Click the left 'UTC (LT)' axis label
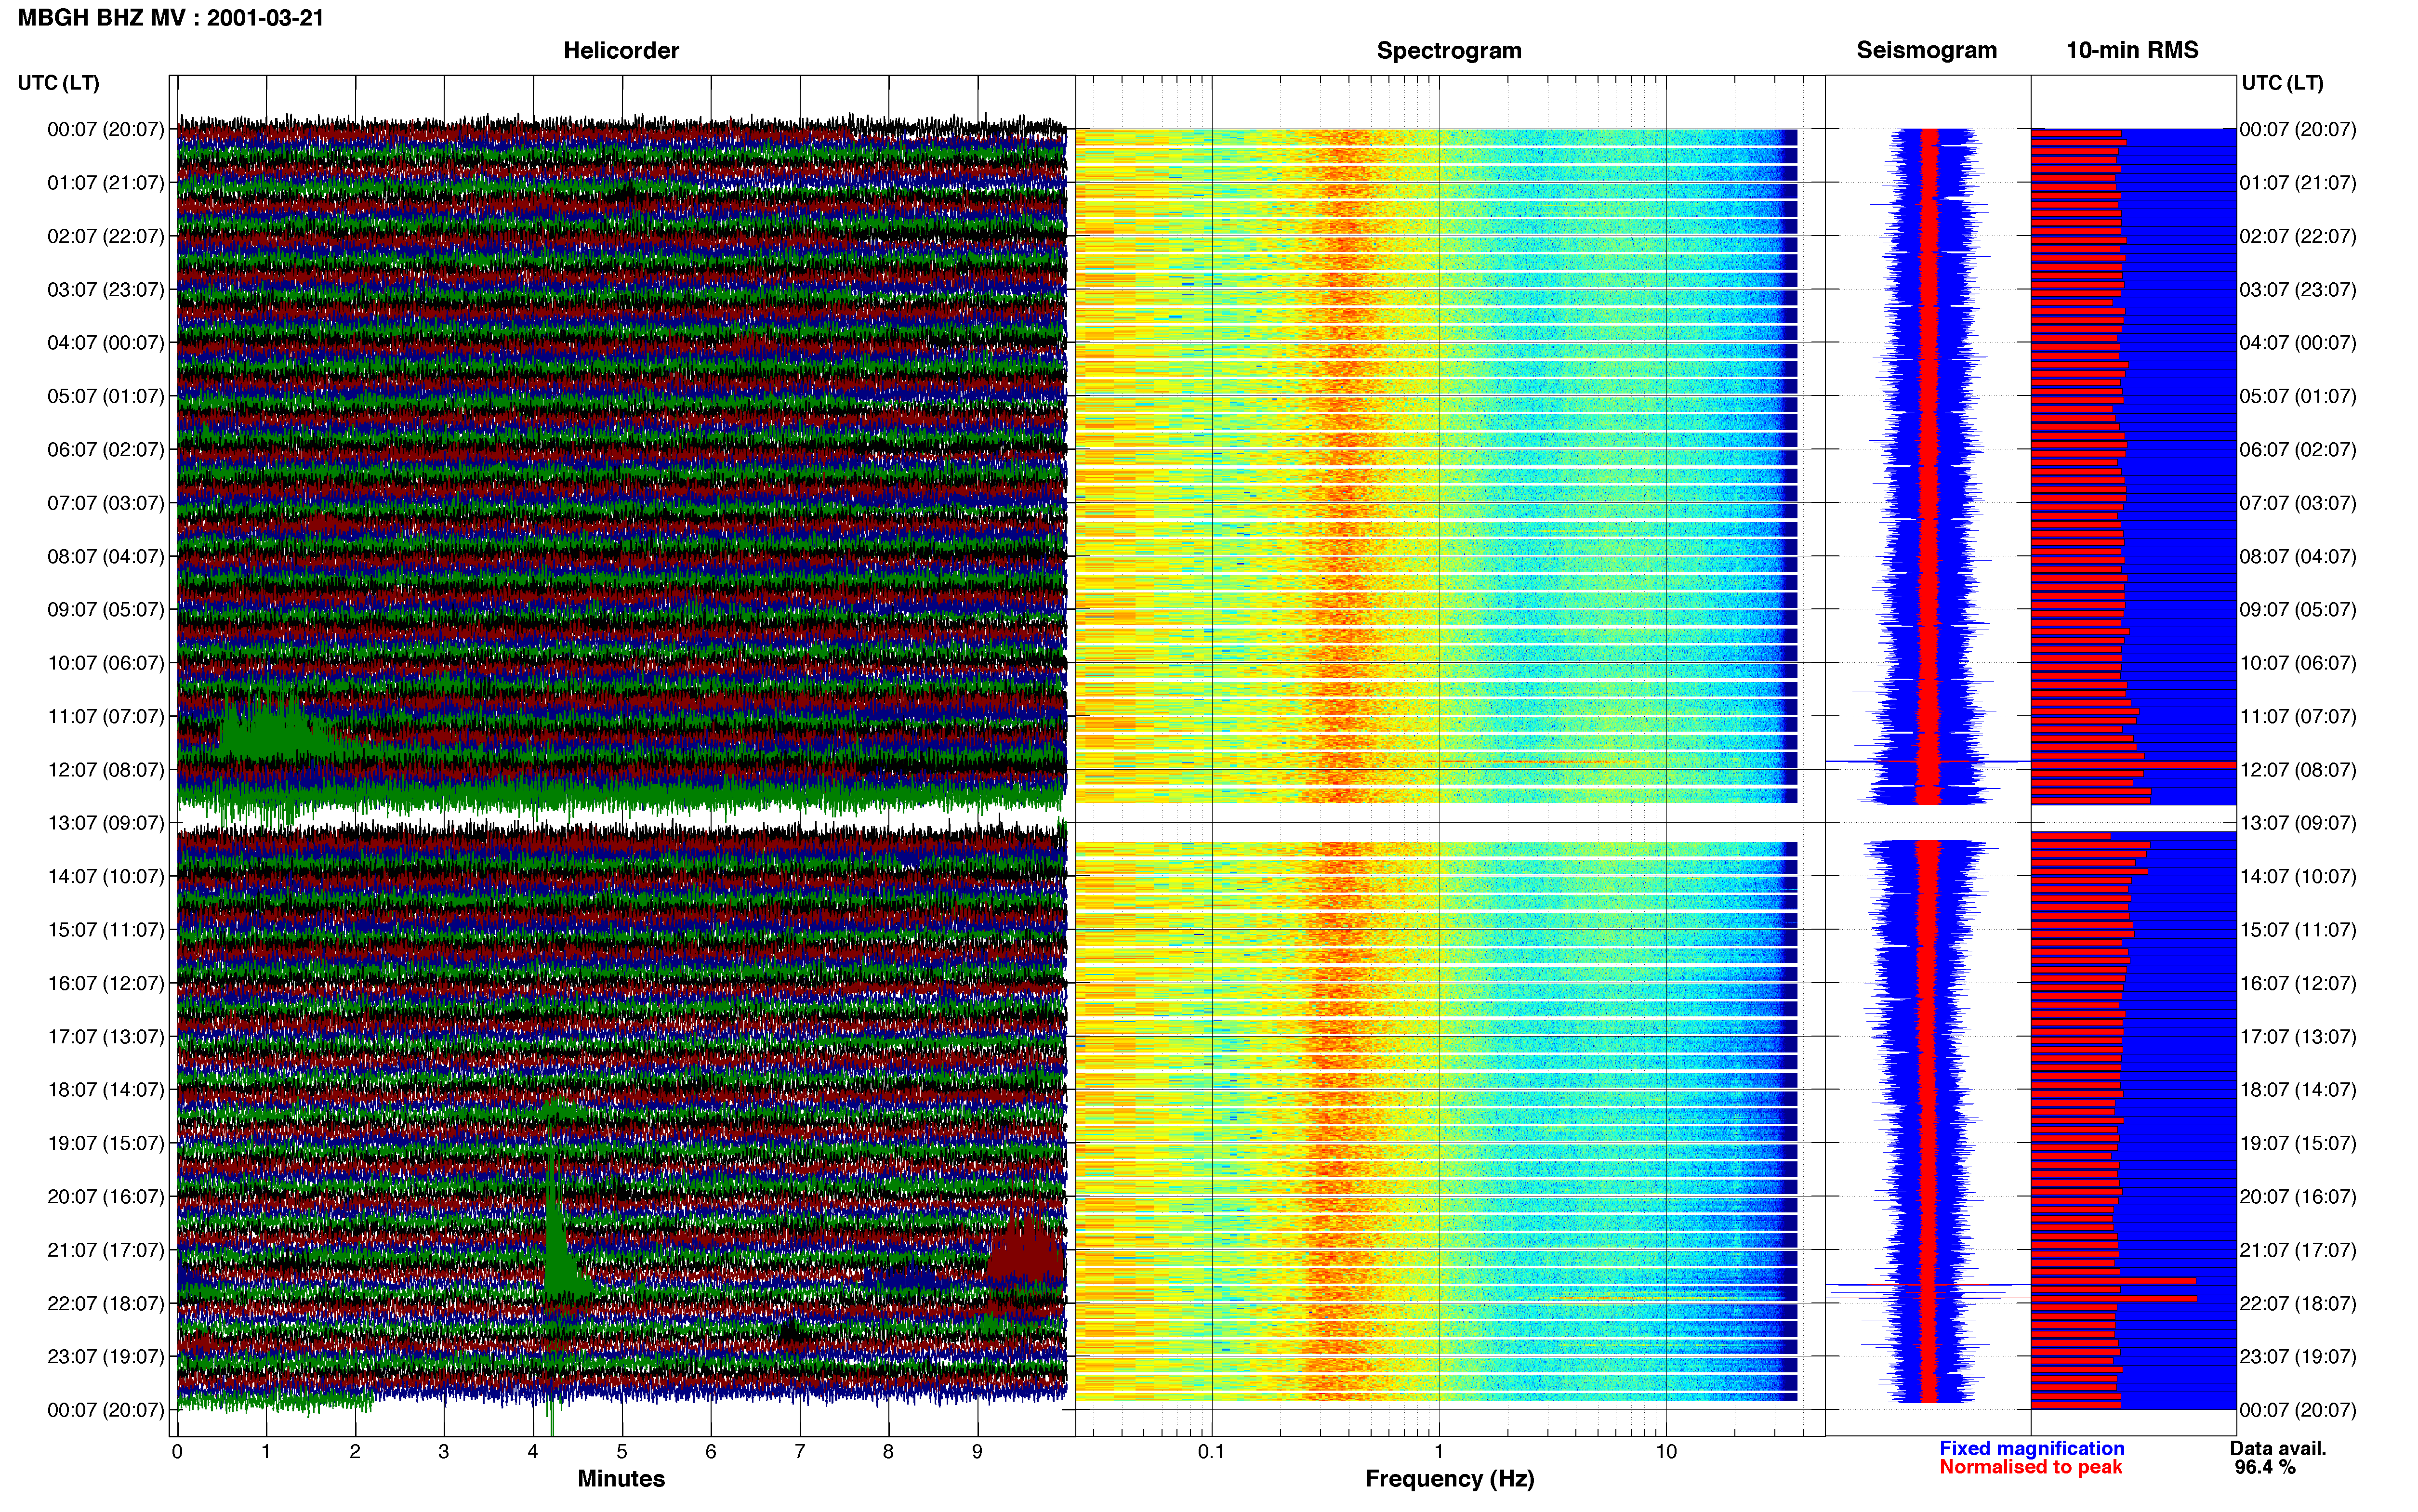 tap(58, 83)
